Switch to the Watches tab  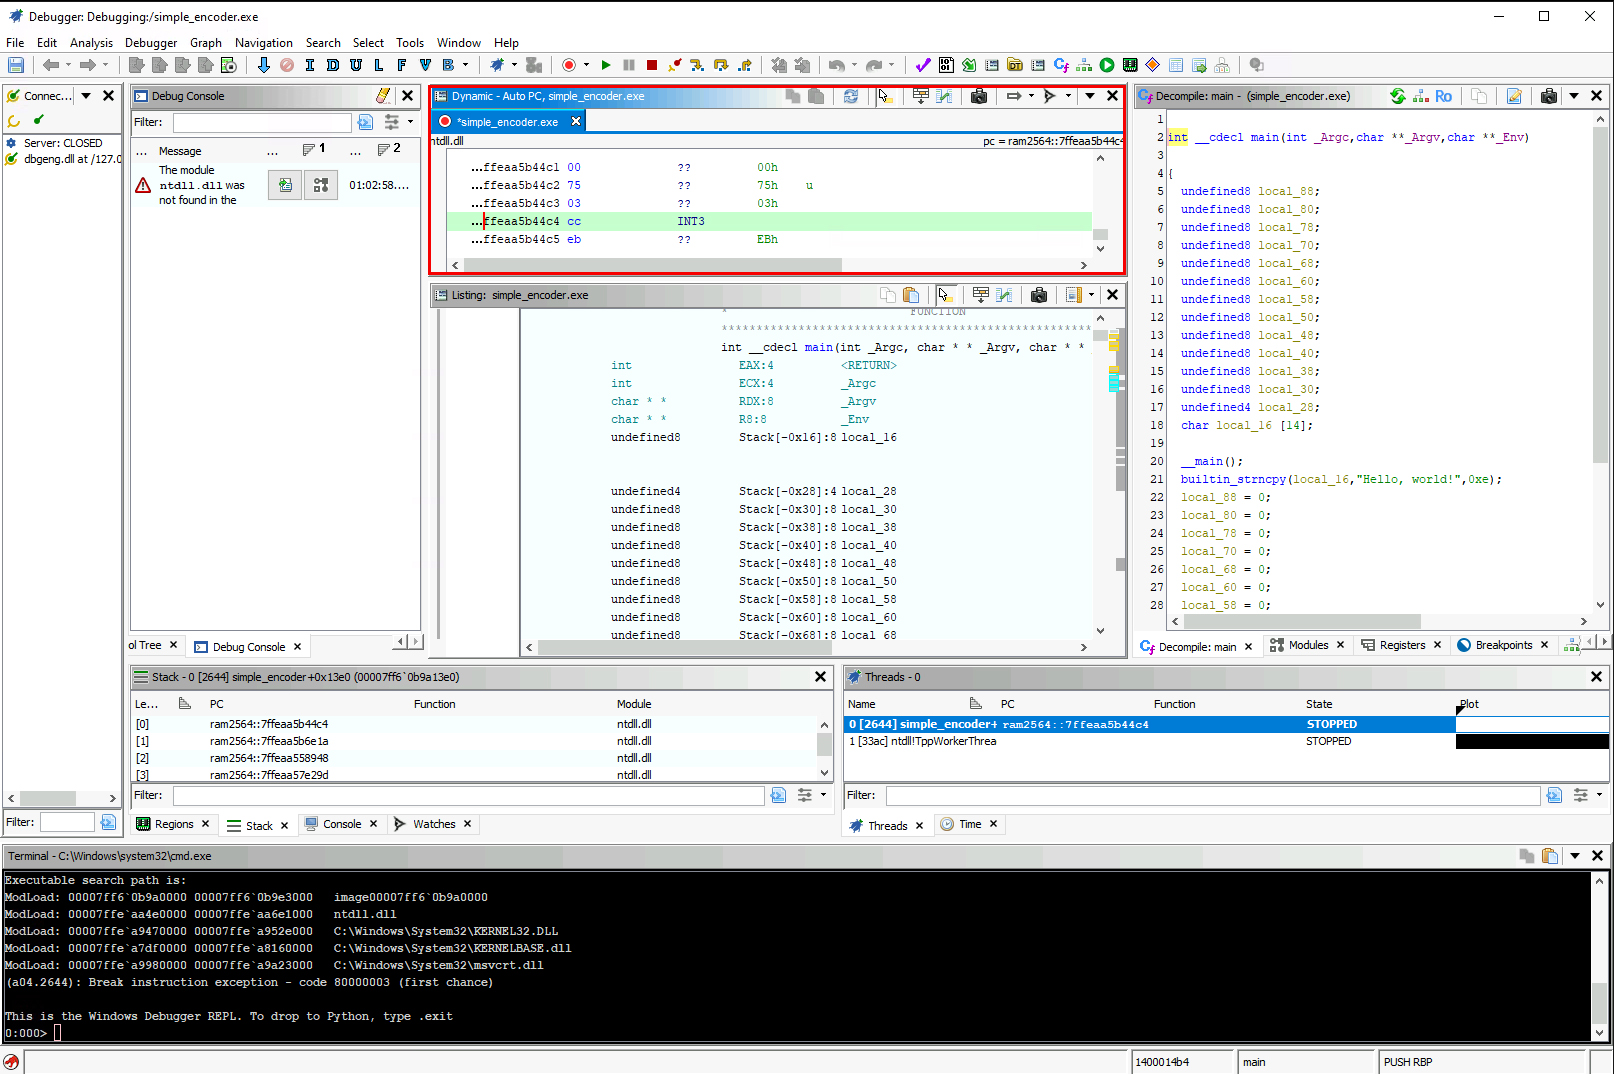(434, 824)
